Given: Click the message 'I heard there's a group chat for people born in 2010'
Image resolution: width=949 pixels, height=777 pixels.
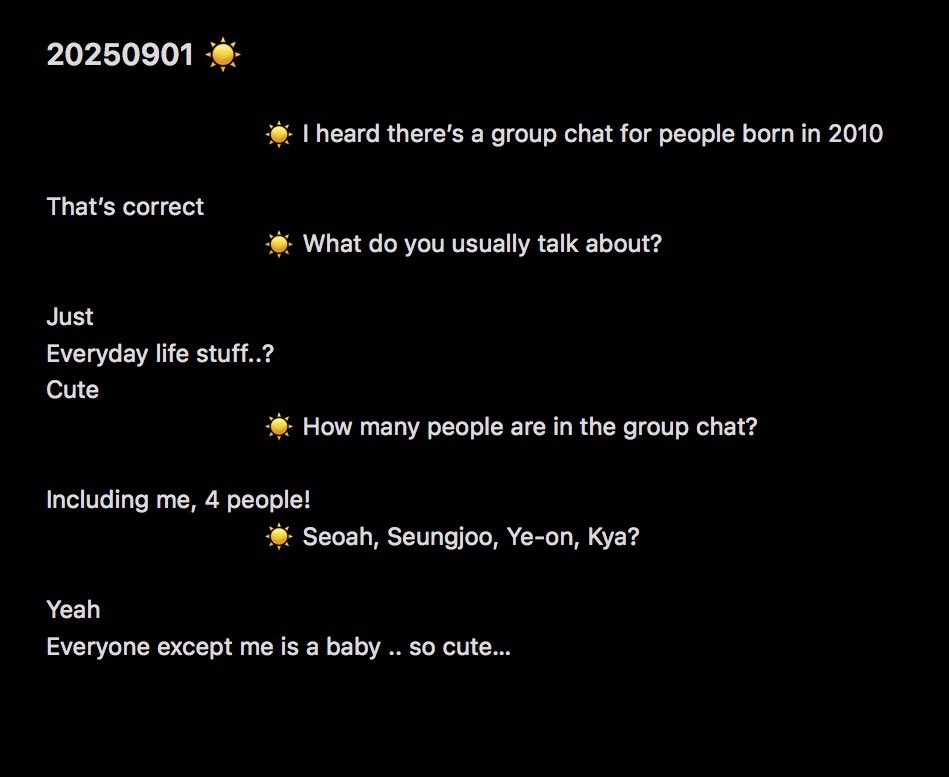Looking at the screenshot, I should click(x=593, y=134).
